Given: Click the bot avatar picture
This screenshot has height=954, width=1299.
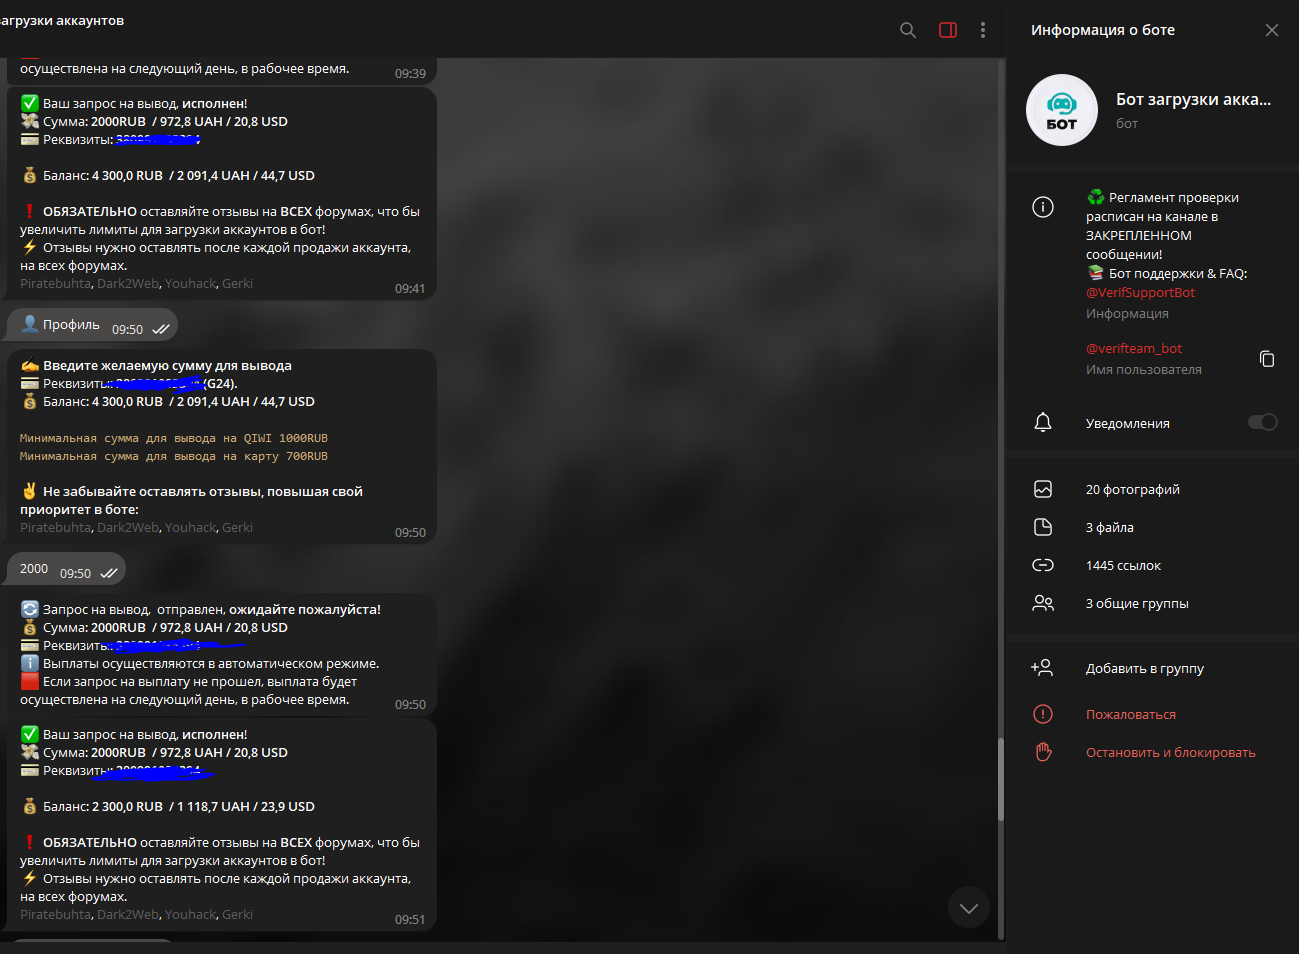Looking at the screenshot, I should pyautogui.click(x=1061, y=110).
